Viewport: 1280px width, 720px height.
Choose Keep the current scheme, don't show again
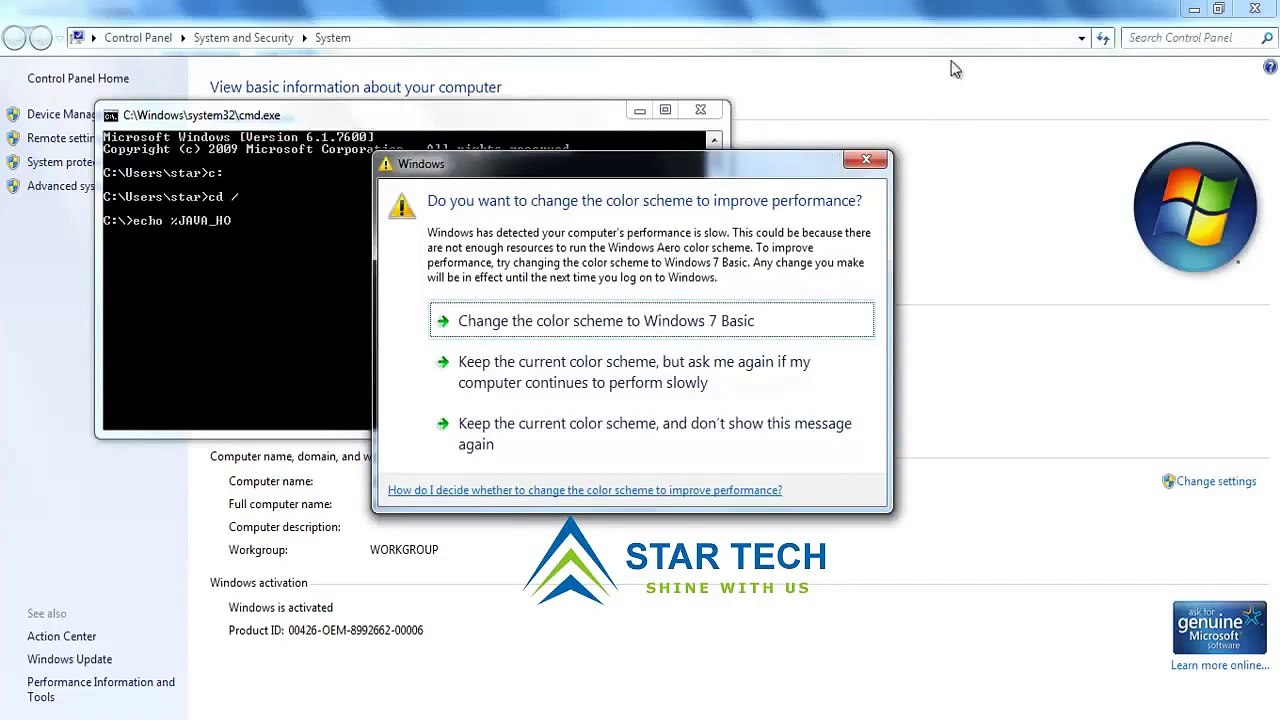point(652,434)
